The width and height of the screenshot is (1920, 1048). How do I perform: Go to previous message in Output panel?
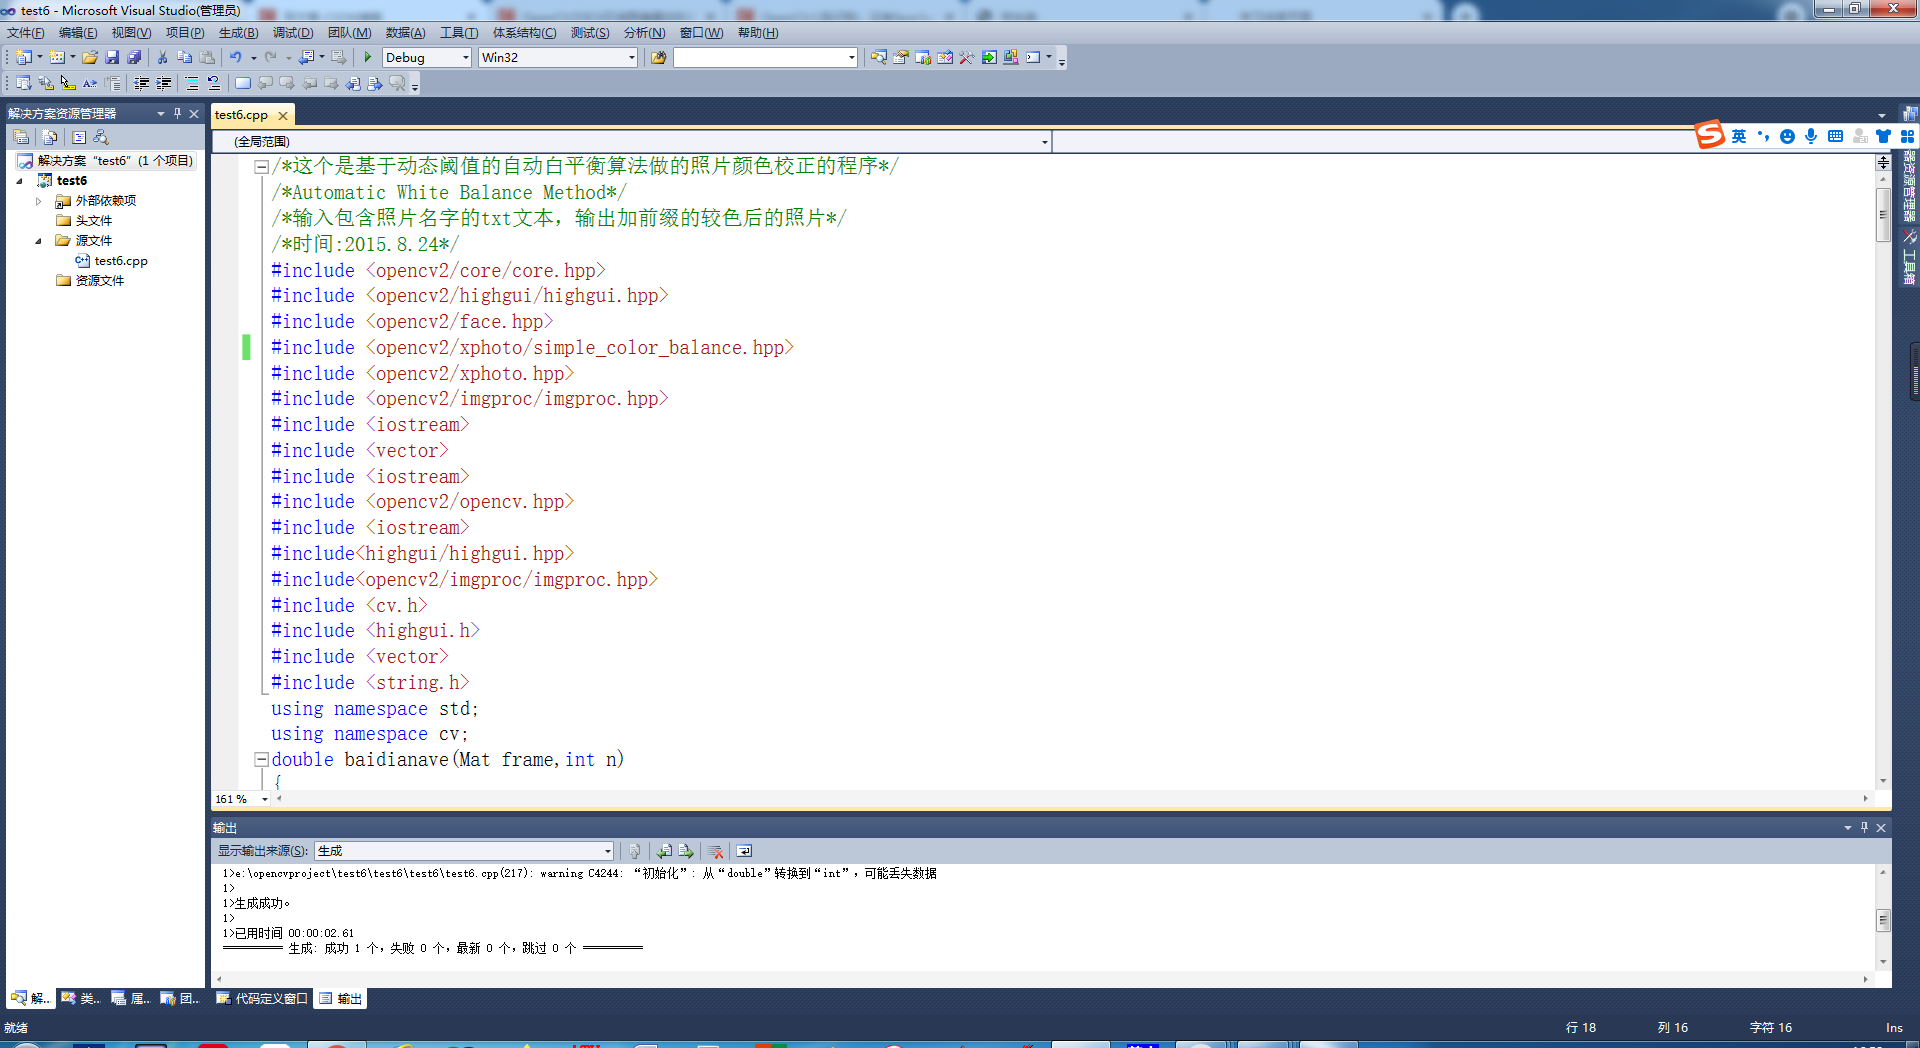point(664,851)
